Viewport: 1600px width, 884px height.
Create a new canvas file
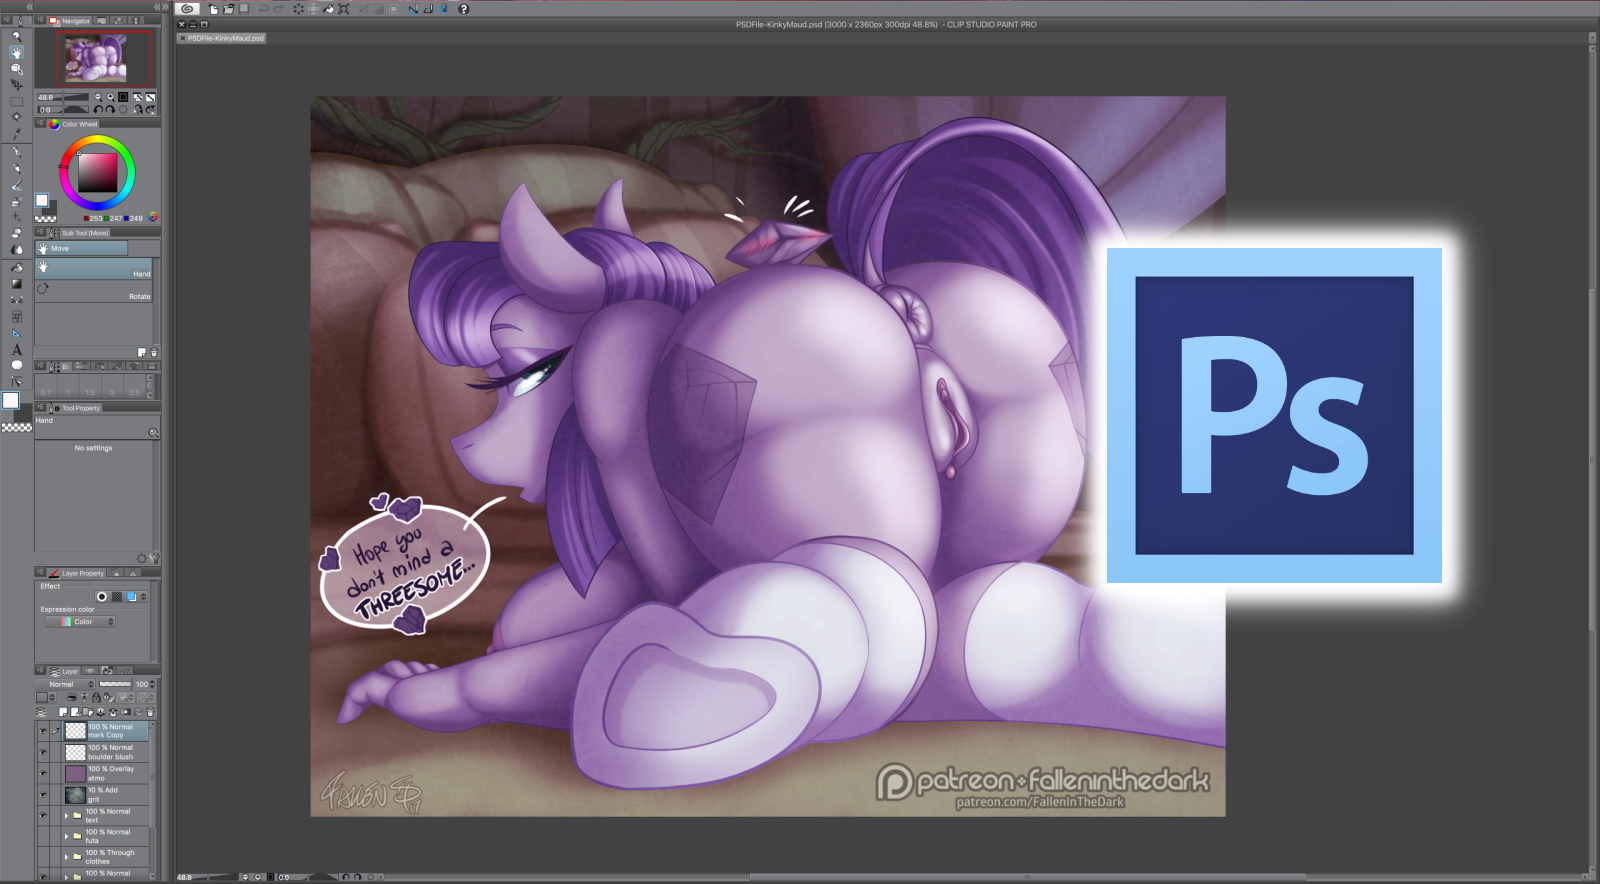click(213, 9)
